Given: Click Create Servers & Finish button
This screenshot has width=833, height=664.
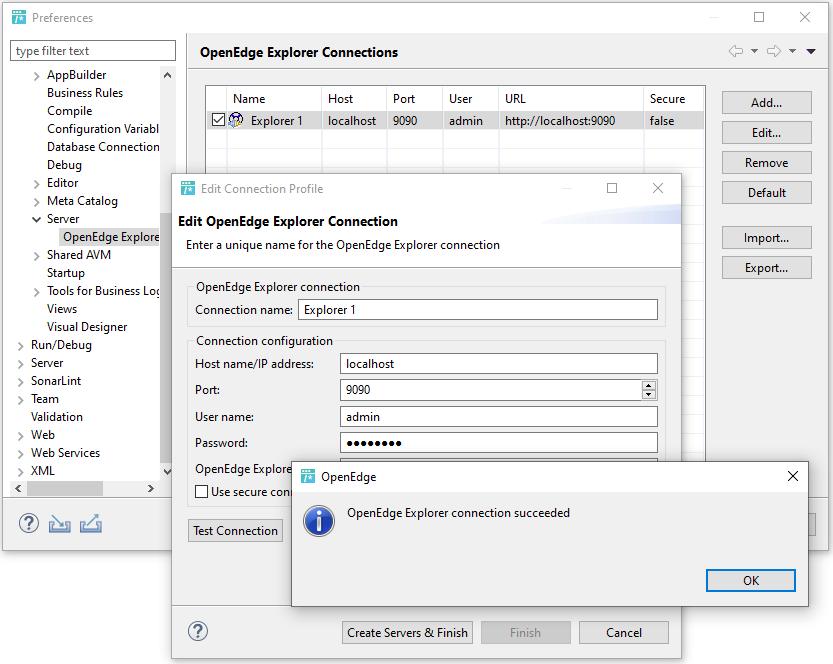Looking at the screenshot, I should coord(407,633).
